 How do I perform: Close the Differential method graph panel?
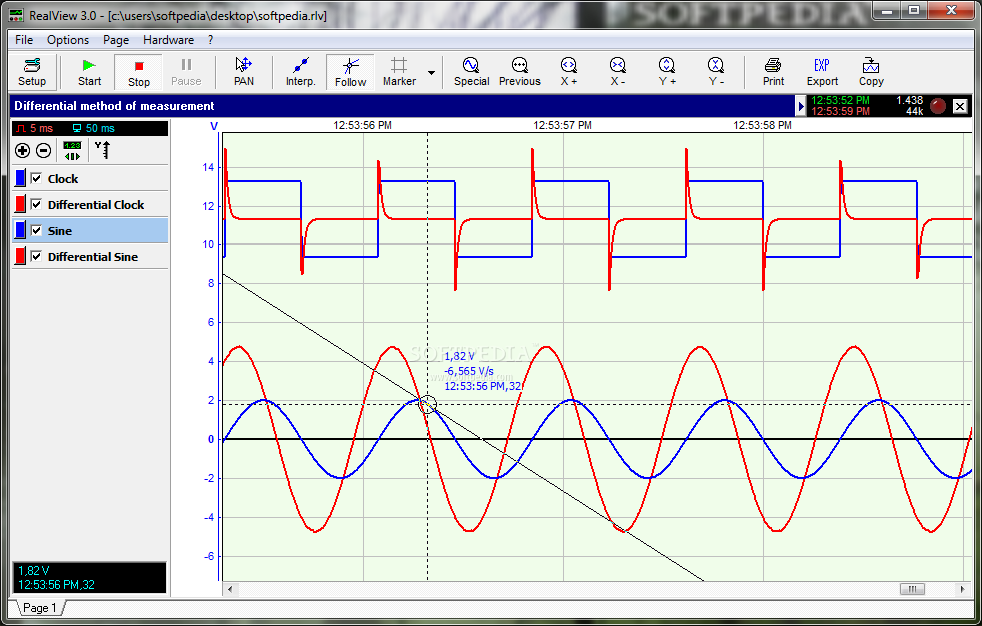960,106
